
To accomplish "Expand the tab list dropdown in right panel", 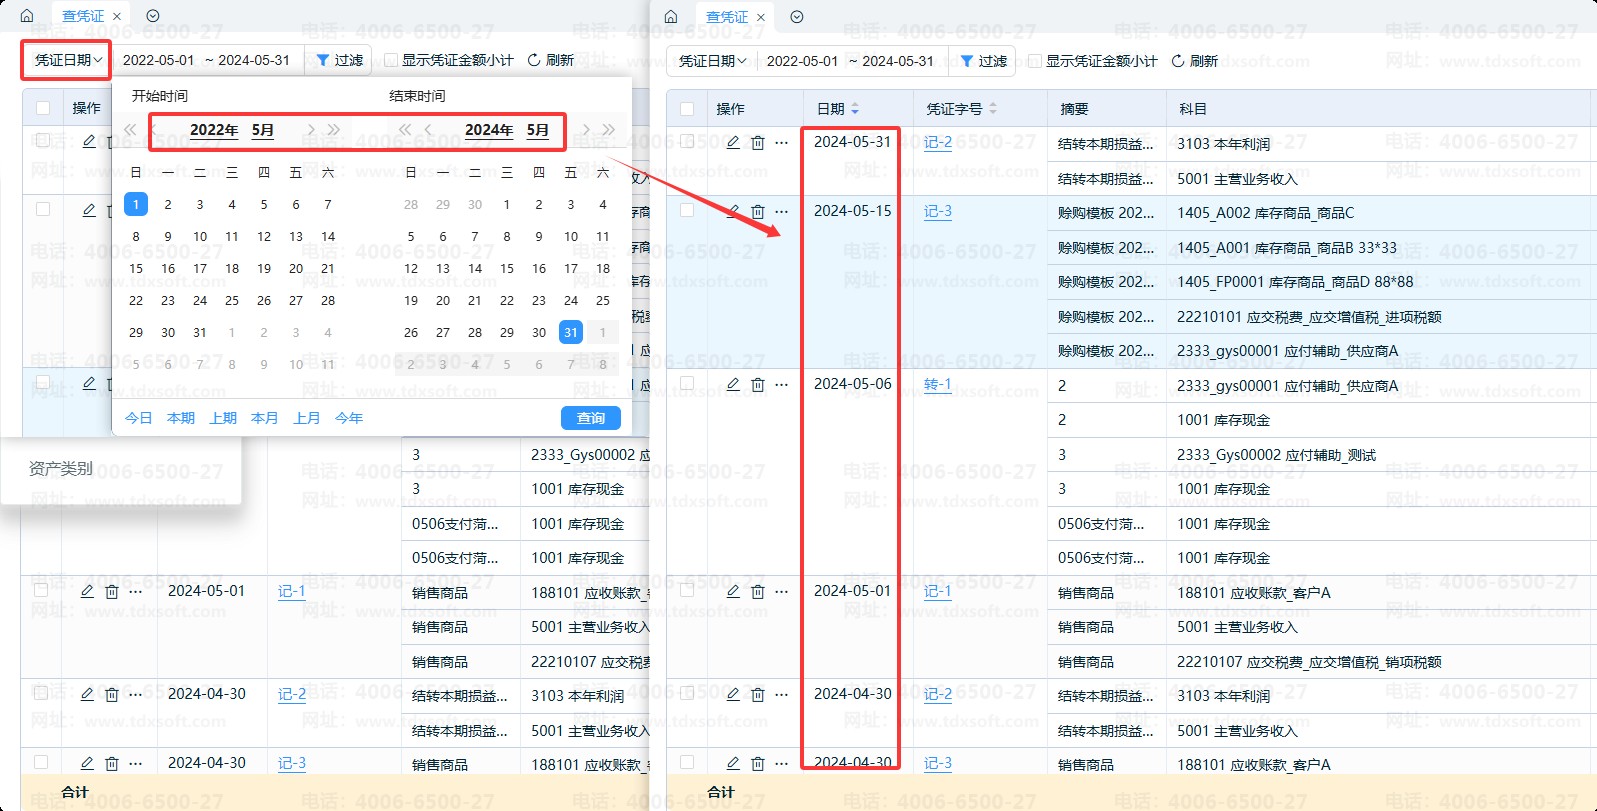I will click(797, 17).
